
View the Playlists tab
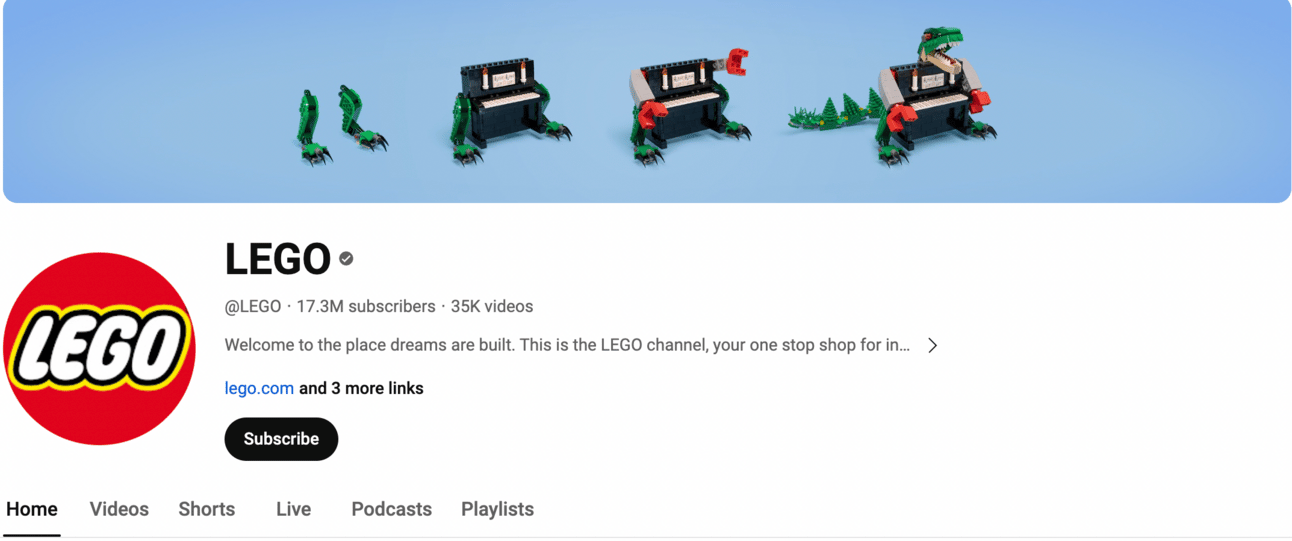[x=497, y=509]
